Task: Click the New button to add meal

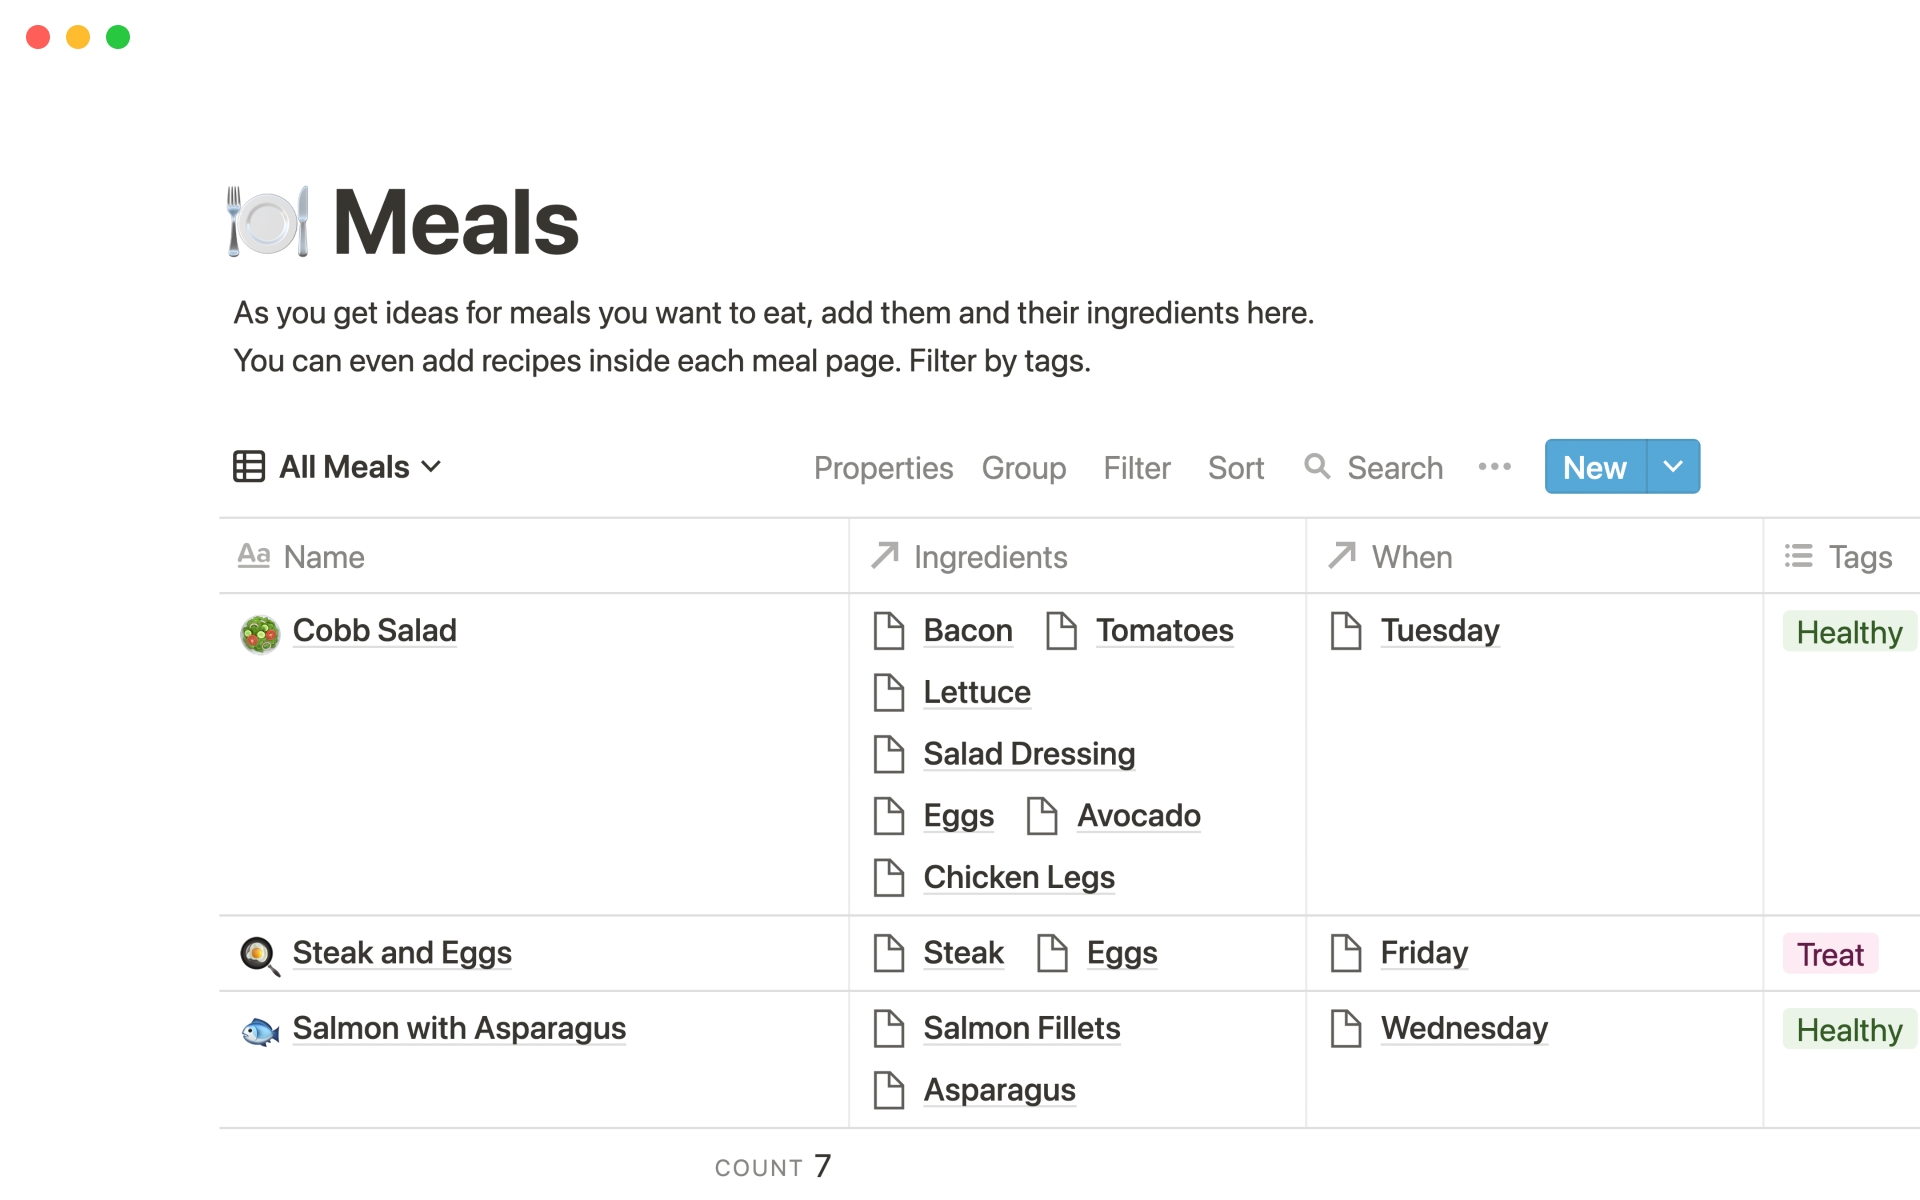Action: (1597, 466)
